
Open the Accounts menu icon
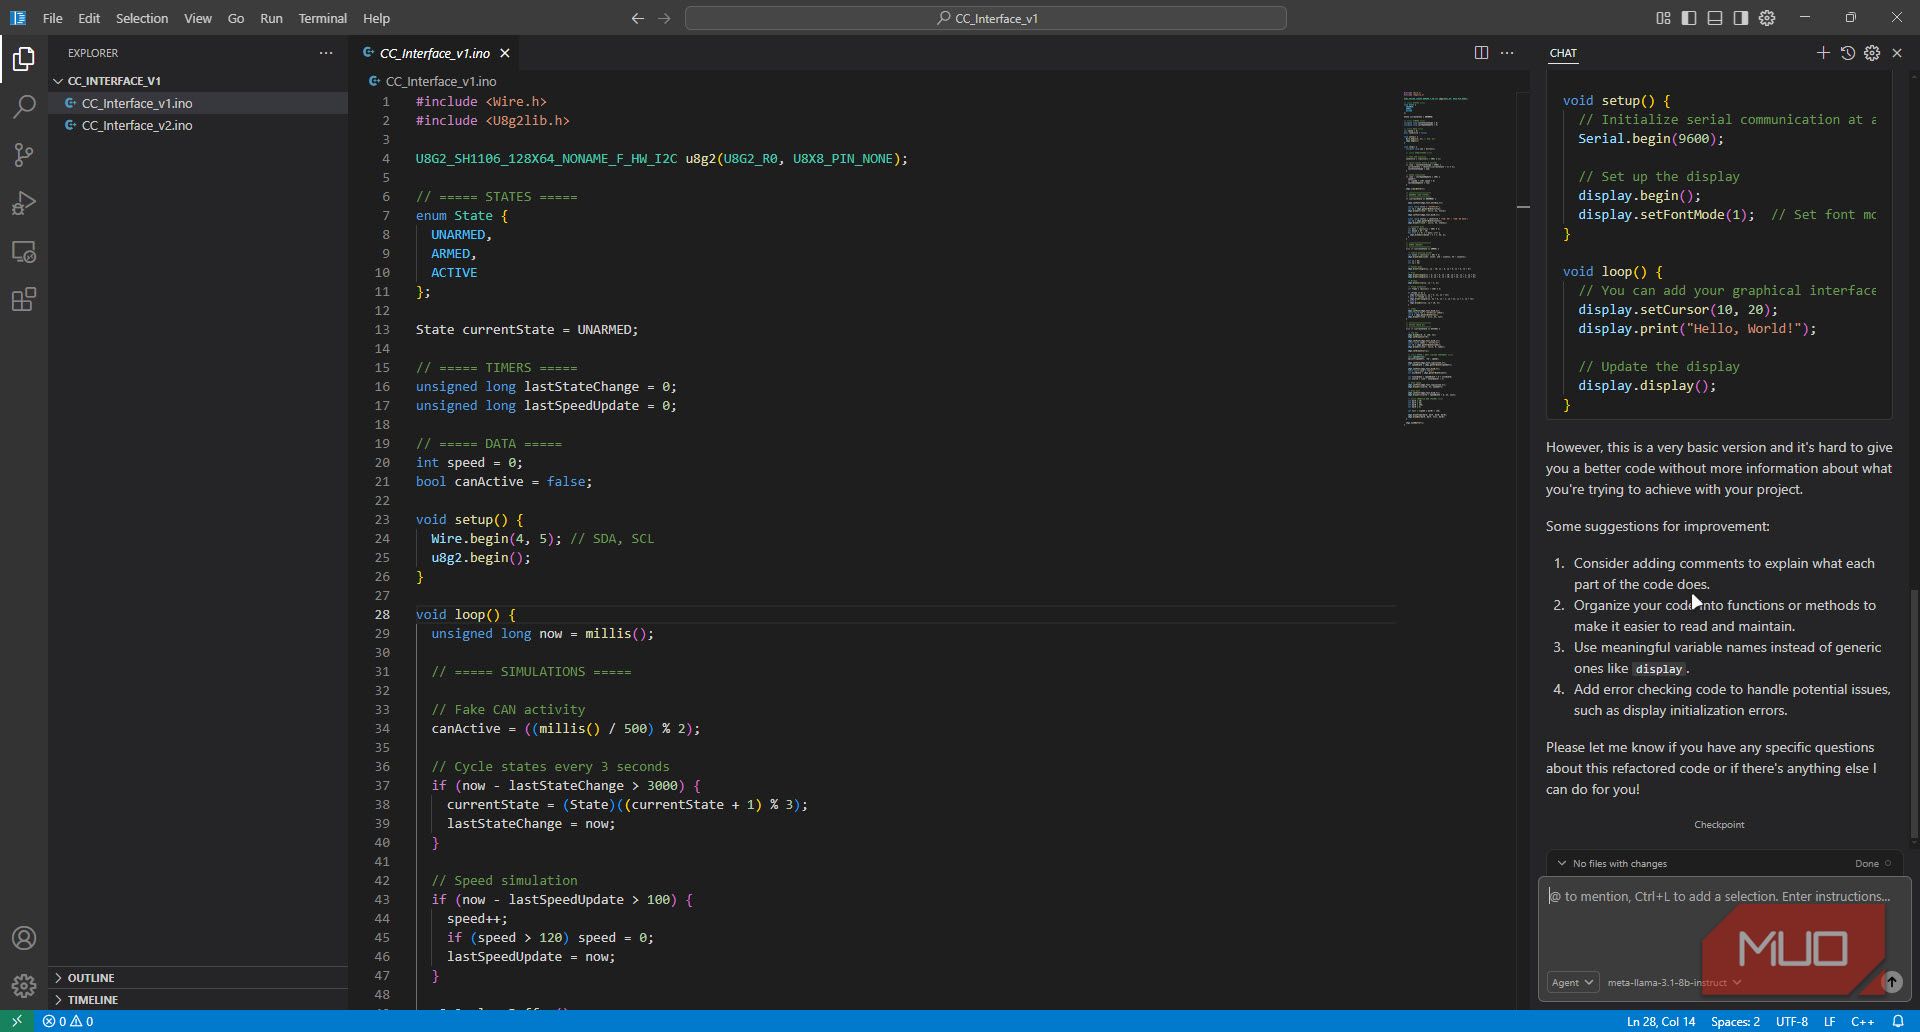click(24, 938)
